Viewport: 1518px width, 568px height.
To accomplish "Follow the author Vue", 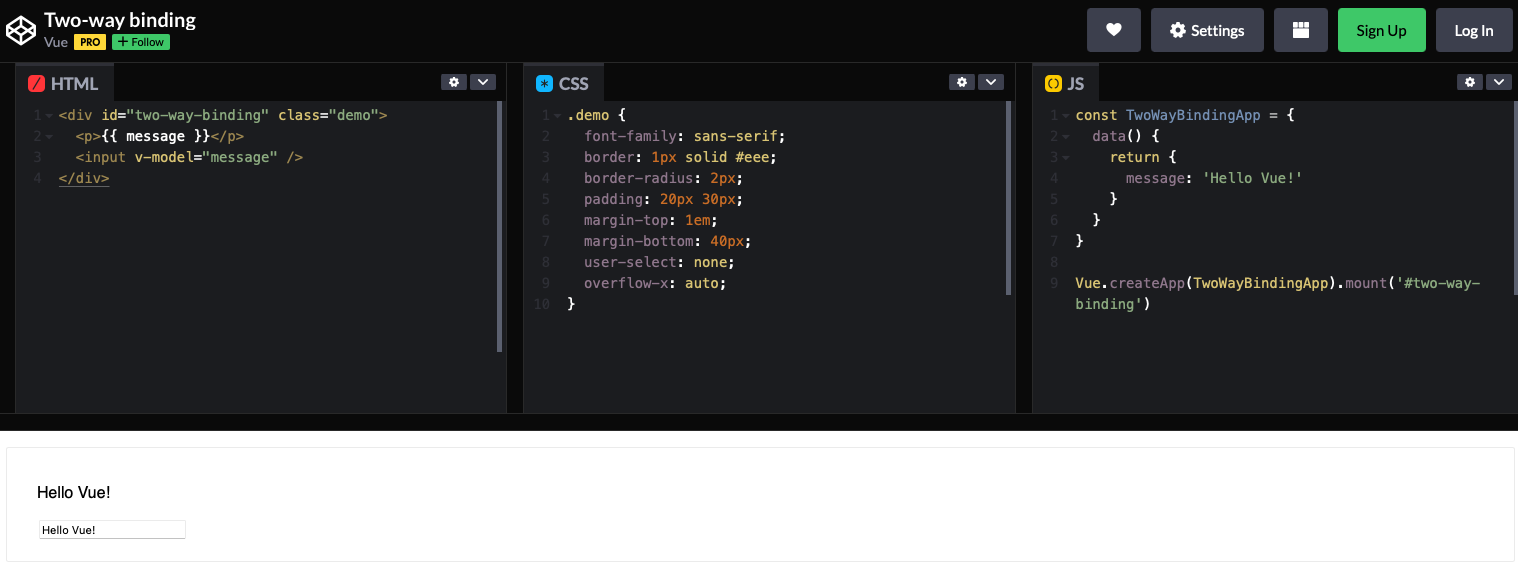I will coord(141,42).
